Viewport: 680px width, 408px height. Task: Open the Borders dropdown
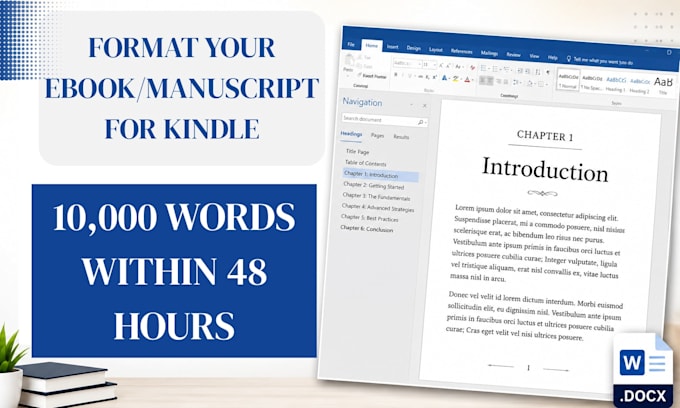[542, 84]
